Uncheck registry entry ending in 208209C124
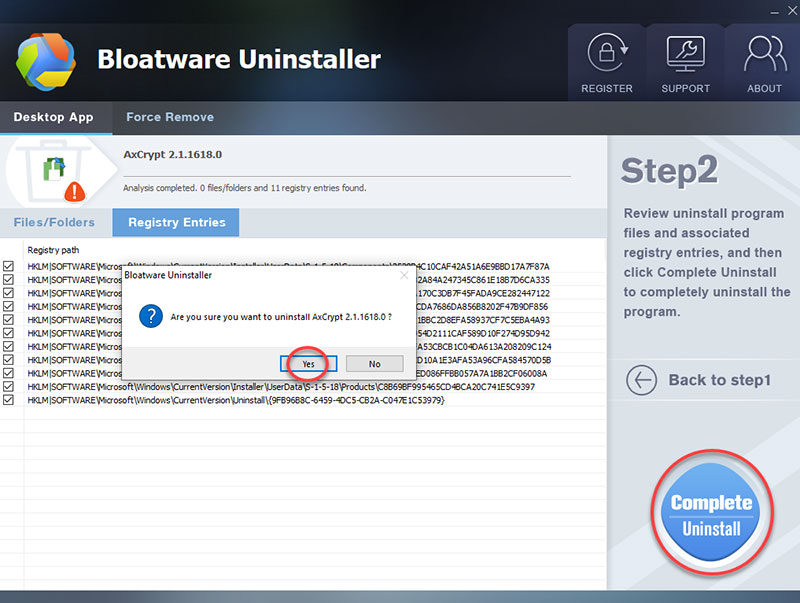 [8, 346]
